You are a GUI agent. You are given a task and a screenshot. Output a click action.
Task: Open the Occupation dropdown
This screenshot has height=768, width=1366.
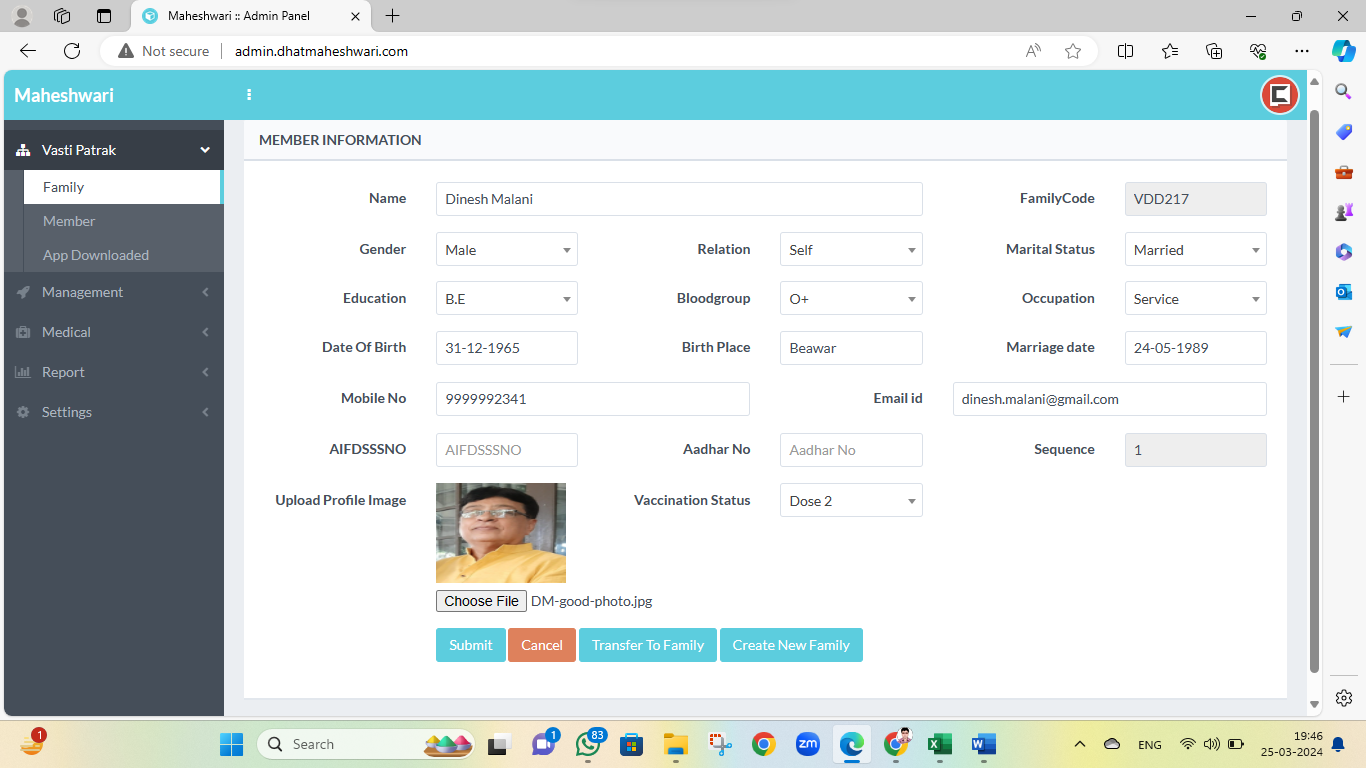click(1196, 299)
